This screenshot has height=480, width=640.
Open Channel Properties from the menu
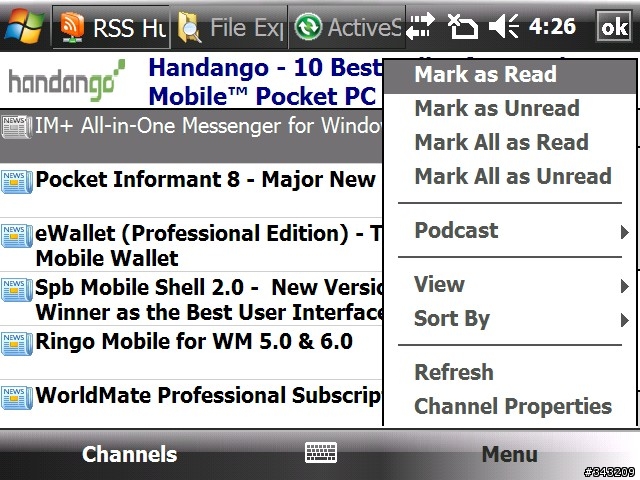pos(510,407)
